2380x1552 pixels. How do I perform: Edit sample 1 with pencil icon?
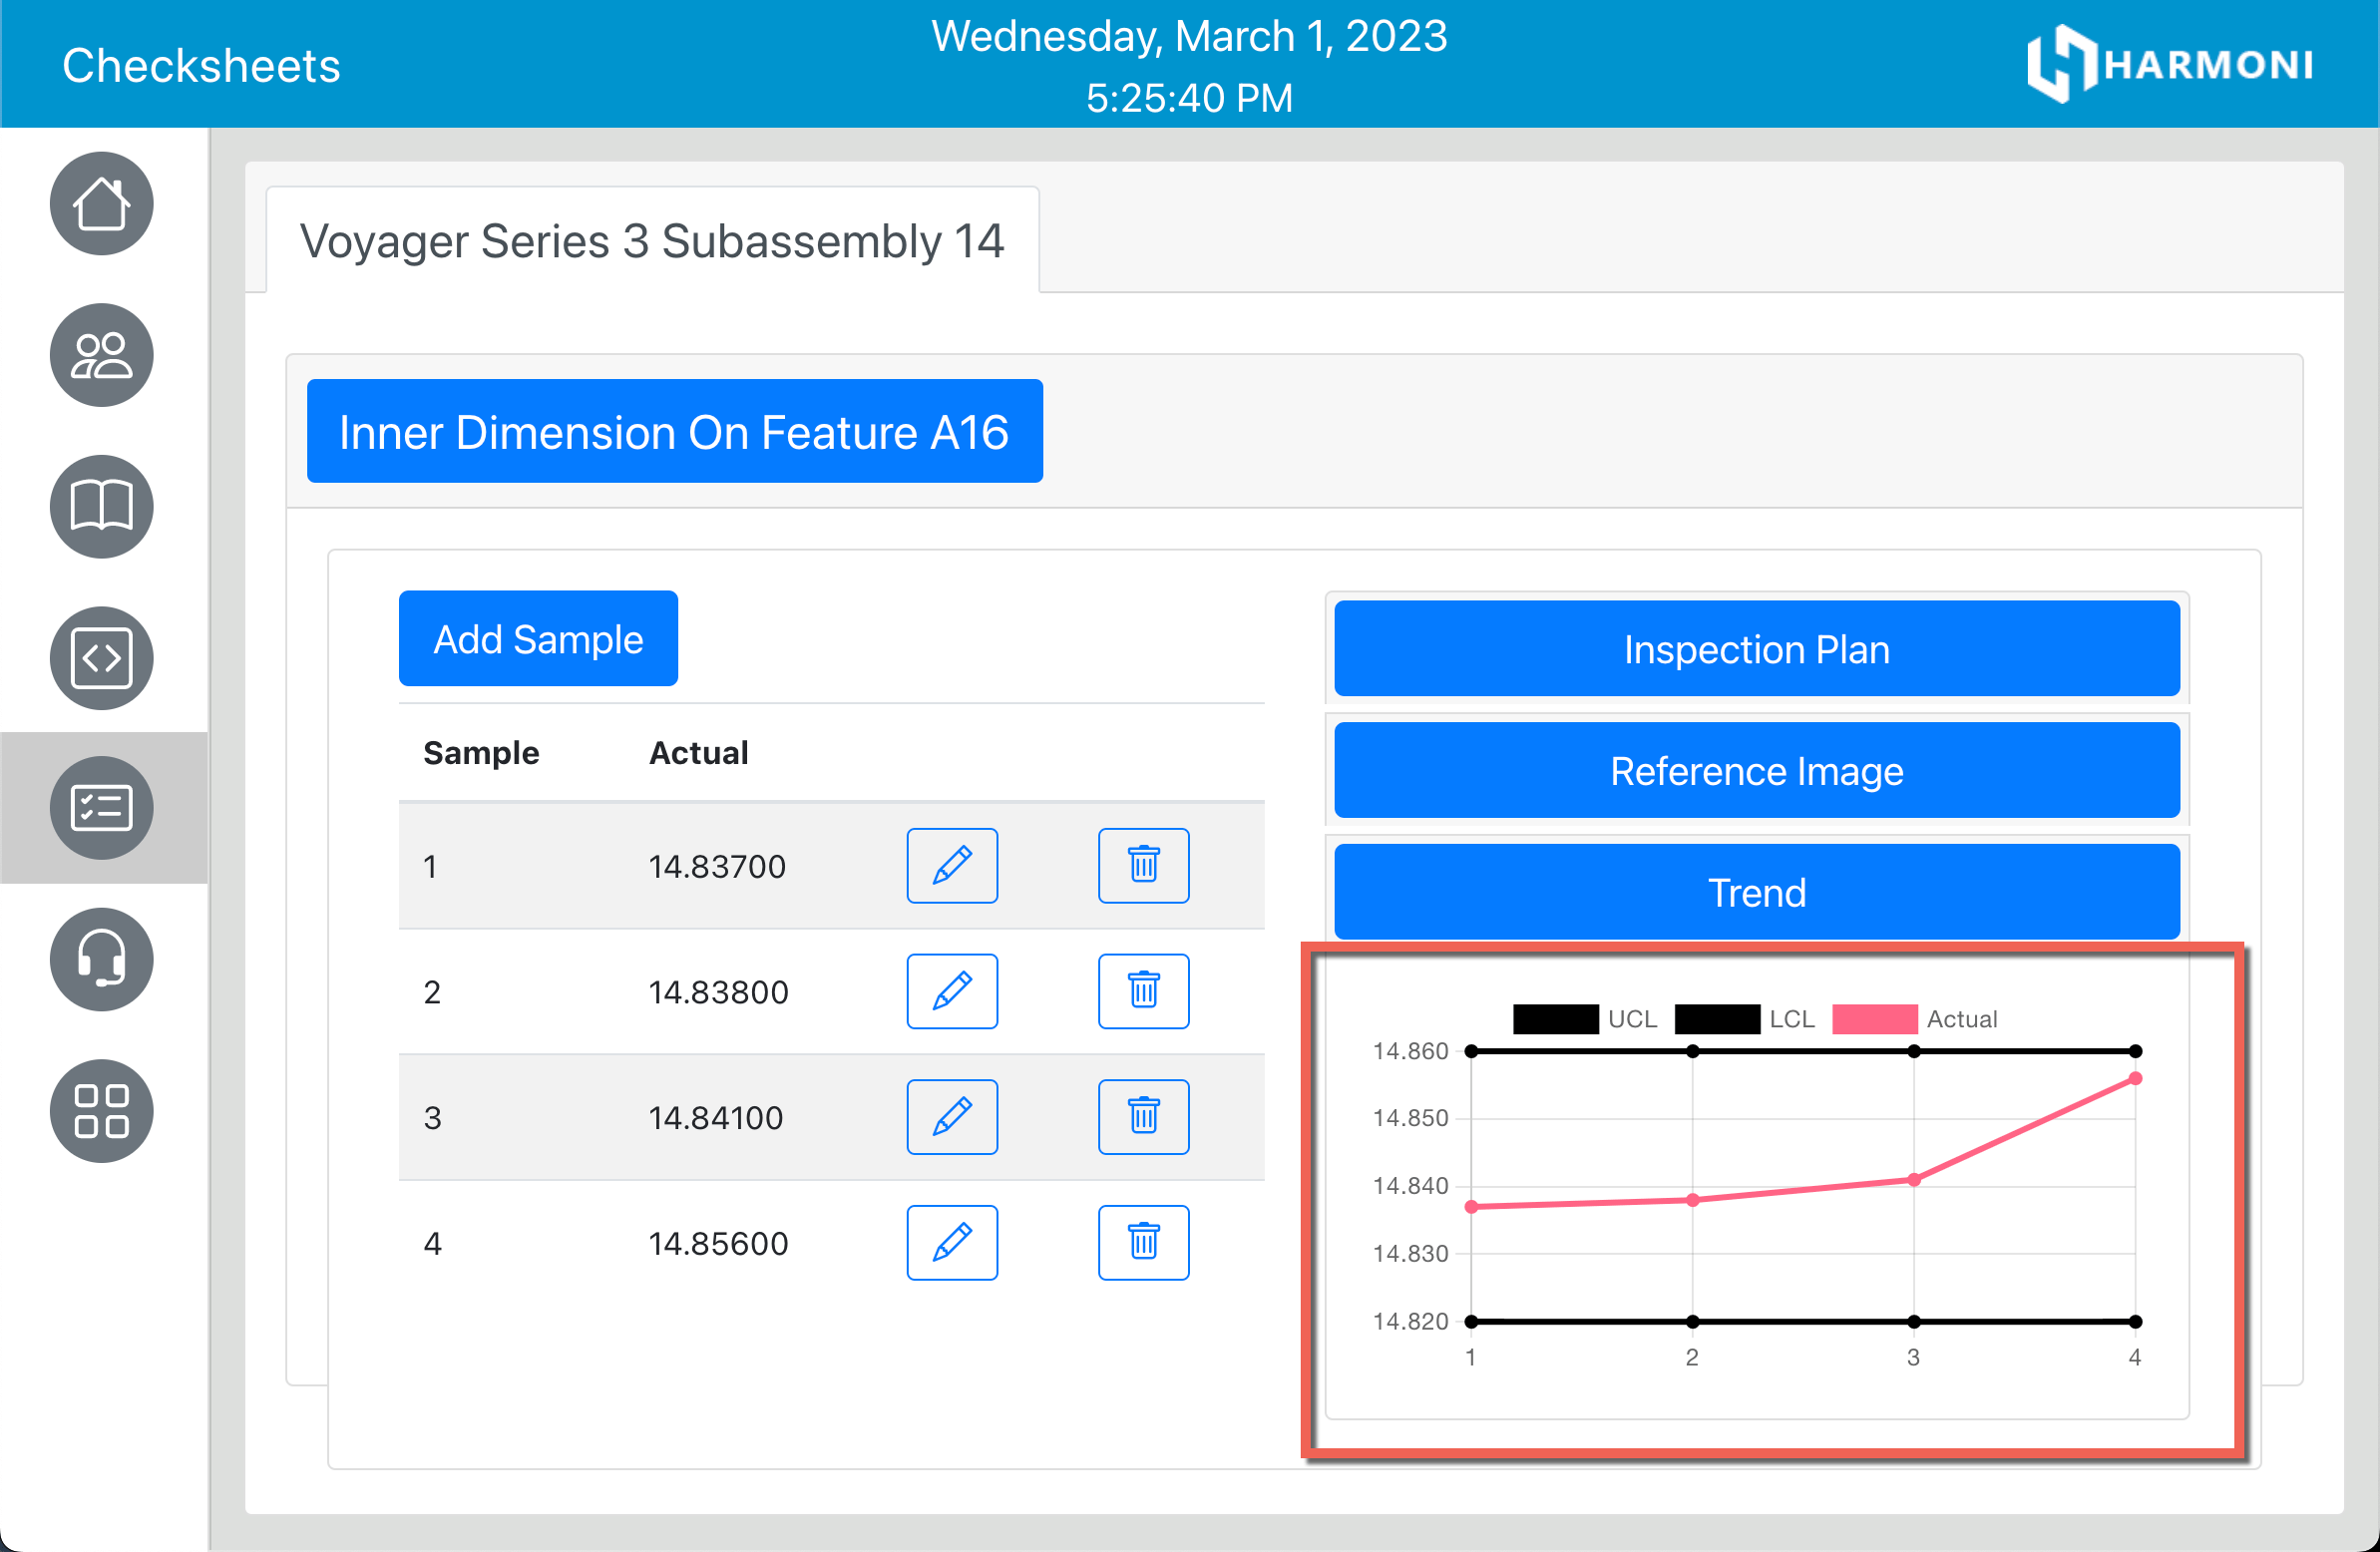(x=951, y=865)
